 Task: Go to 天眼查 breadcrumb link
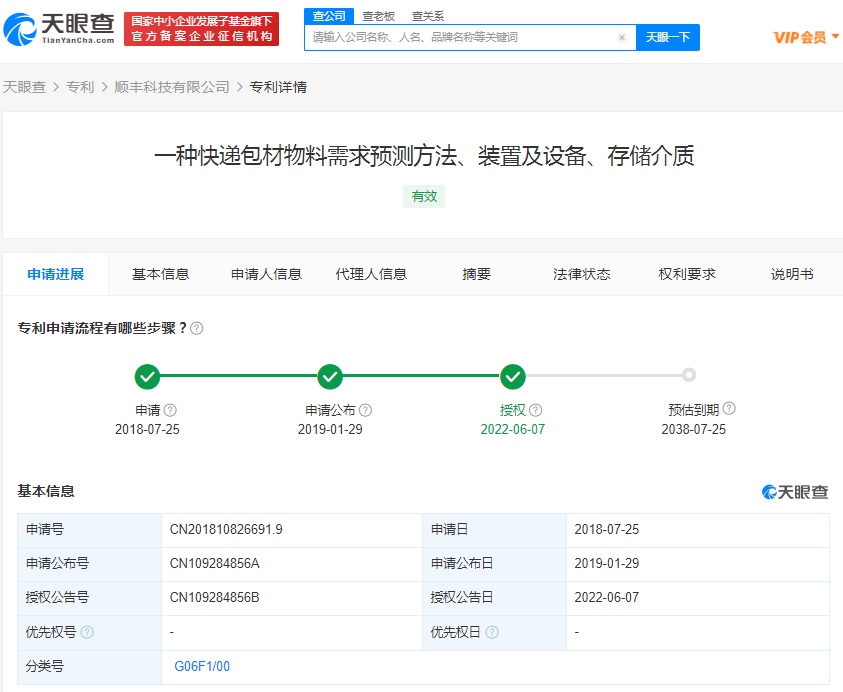tap(24, 87)
